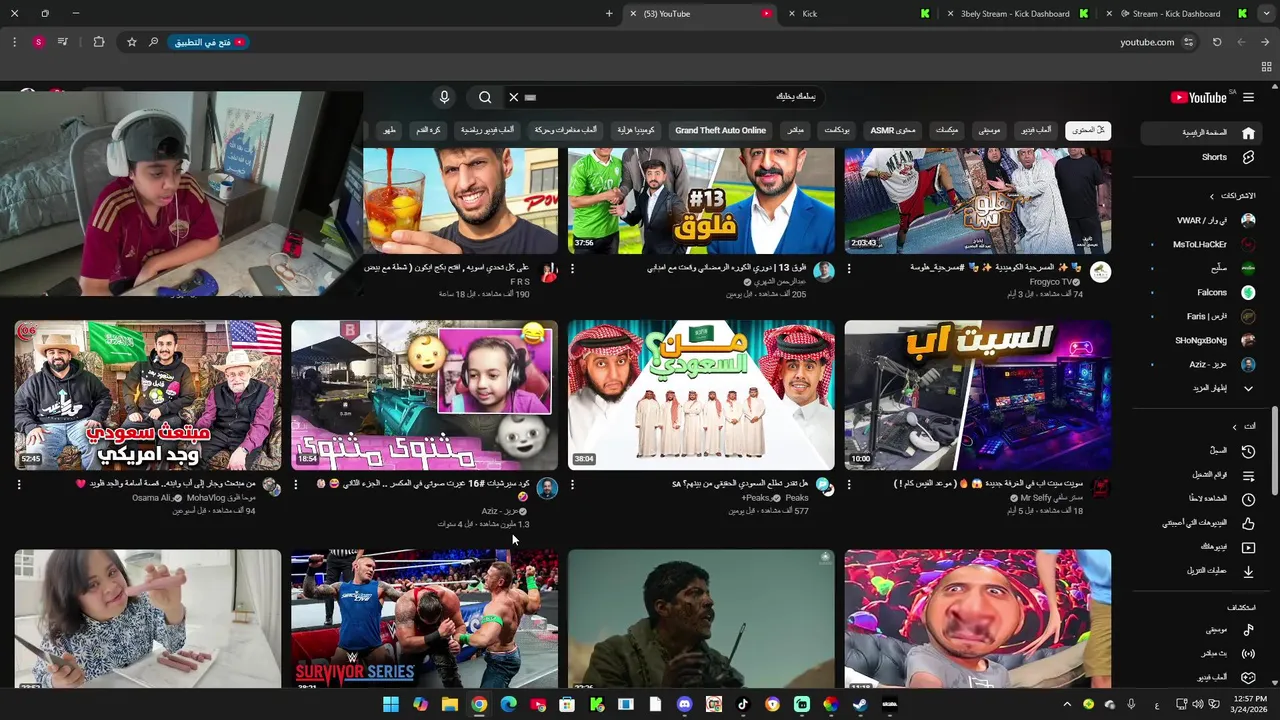Open options menu for السيت اب video

[849, 484]
